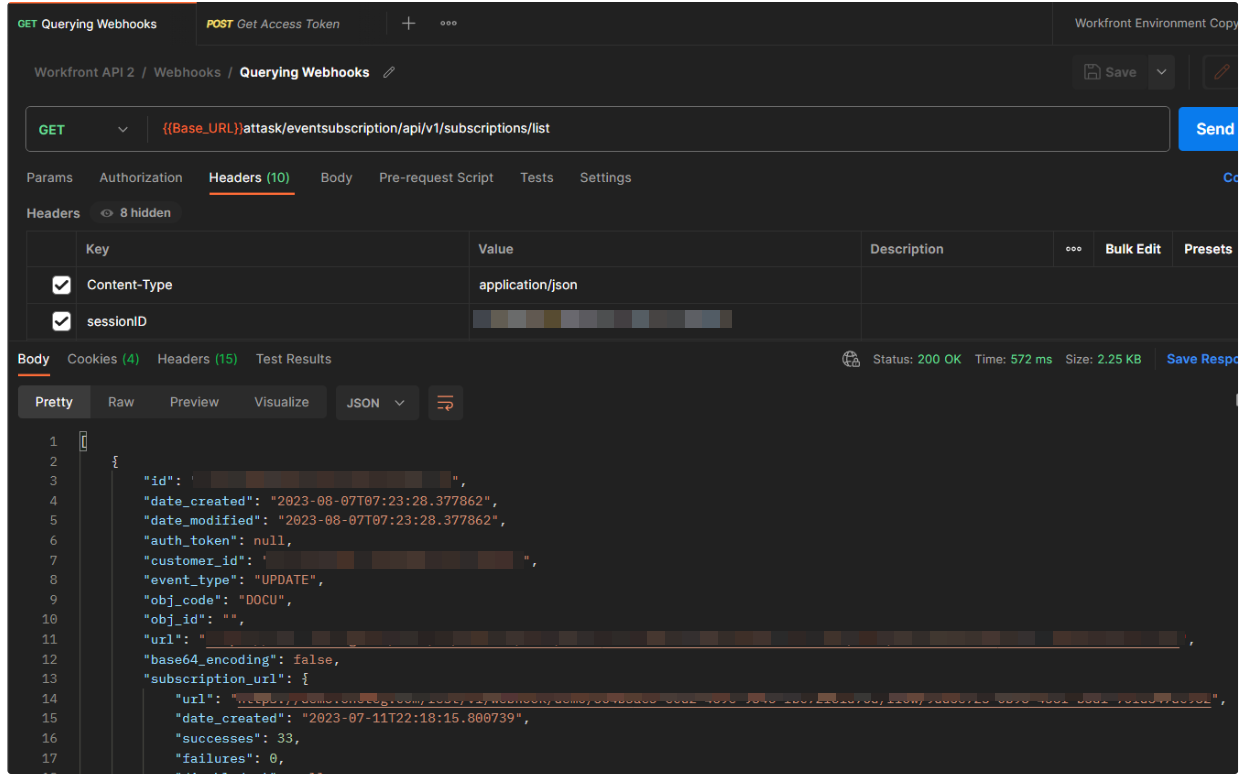Image resolution: width=1245 pixels, height=778 pixels.
Task: Uncheck the sessionID header checkbox
Action: [61, 322]
